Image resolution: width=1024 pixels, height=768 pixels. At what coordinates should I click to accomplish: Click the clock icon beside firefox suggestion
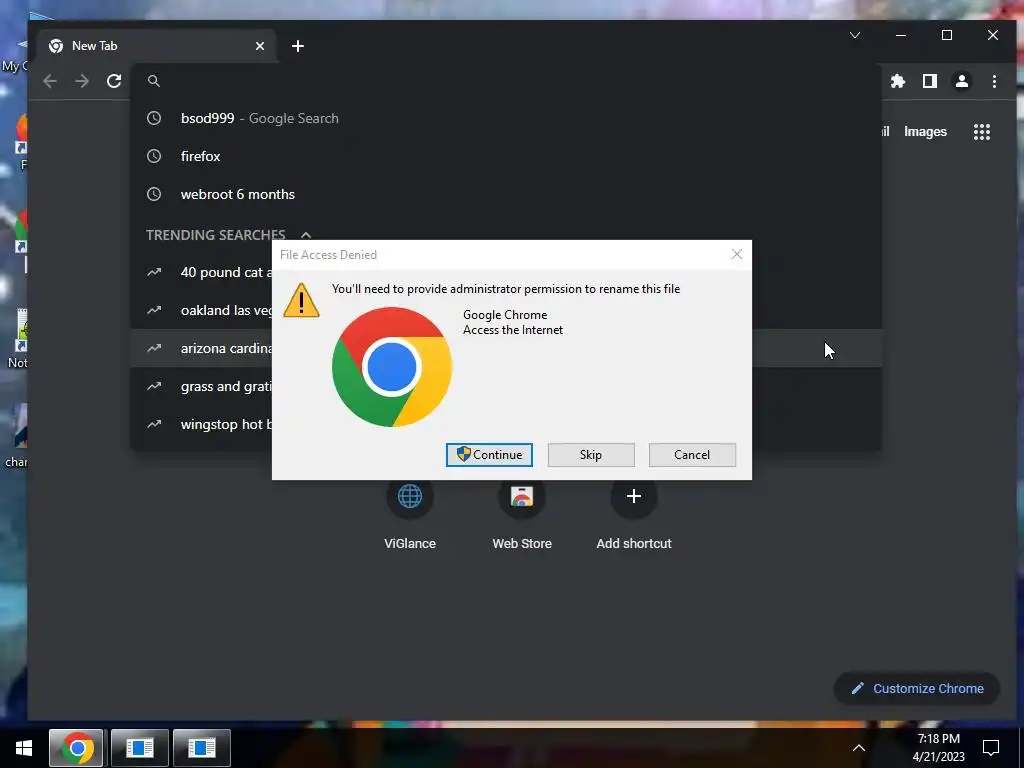click(x=153, y=156)
